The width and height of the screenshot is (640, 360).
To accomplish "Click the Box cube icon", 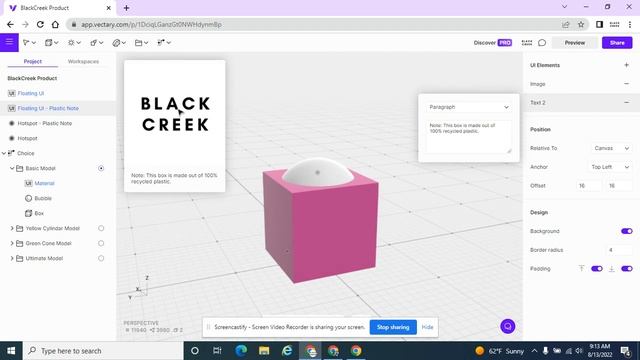I will point(28,213).
